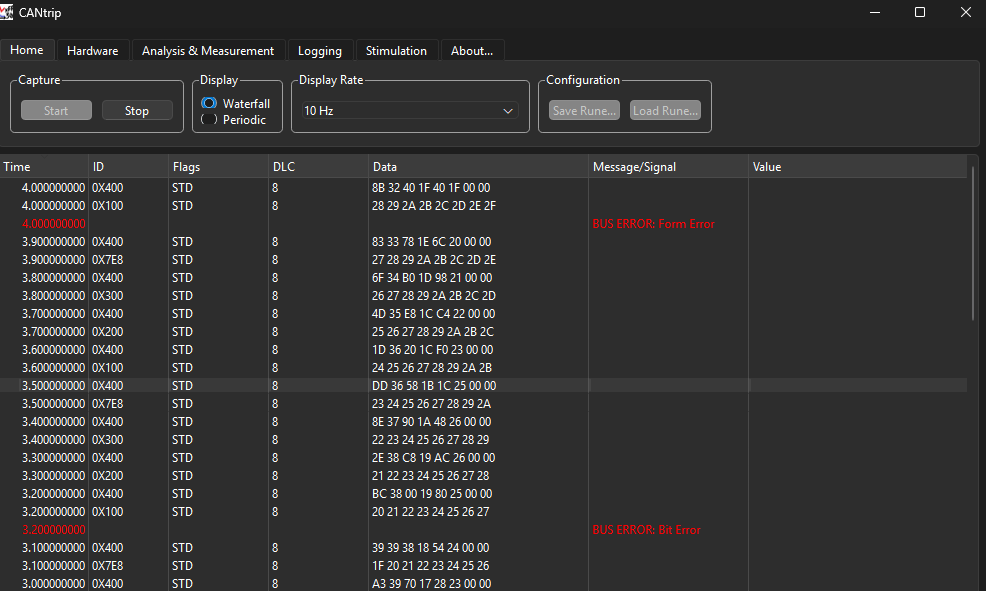Click the Start capture button
The image size is (986, 591).
56,111
